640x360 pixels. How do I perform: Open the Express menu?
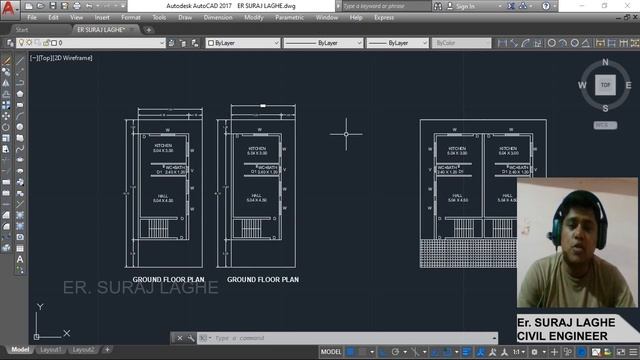pyautogui.click(x=384, y=18)
